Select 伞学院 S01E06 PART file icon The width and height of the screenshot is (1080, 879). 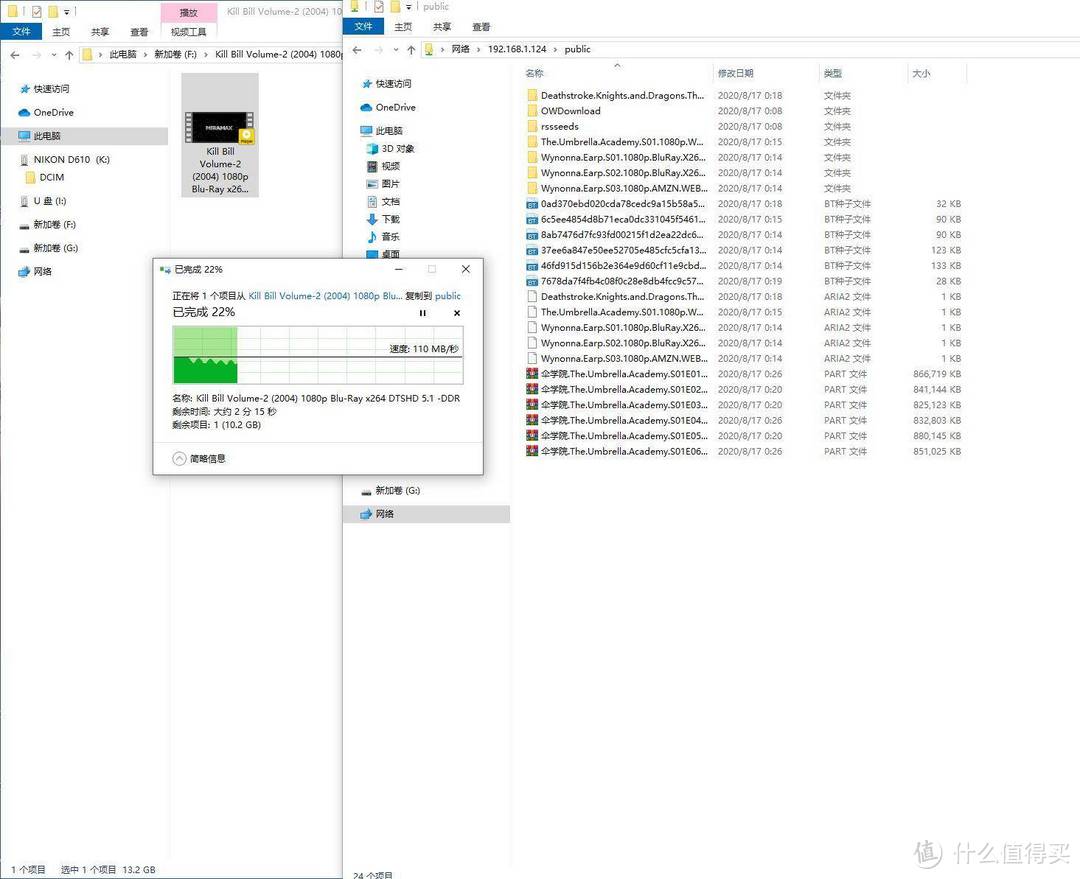point(532,451)
